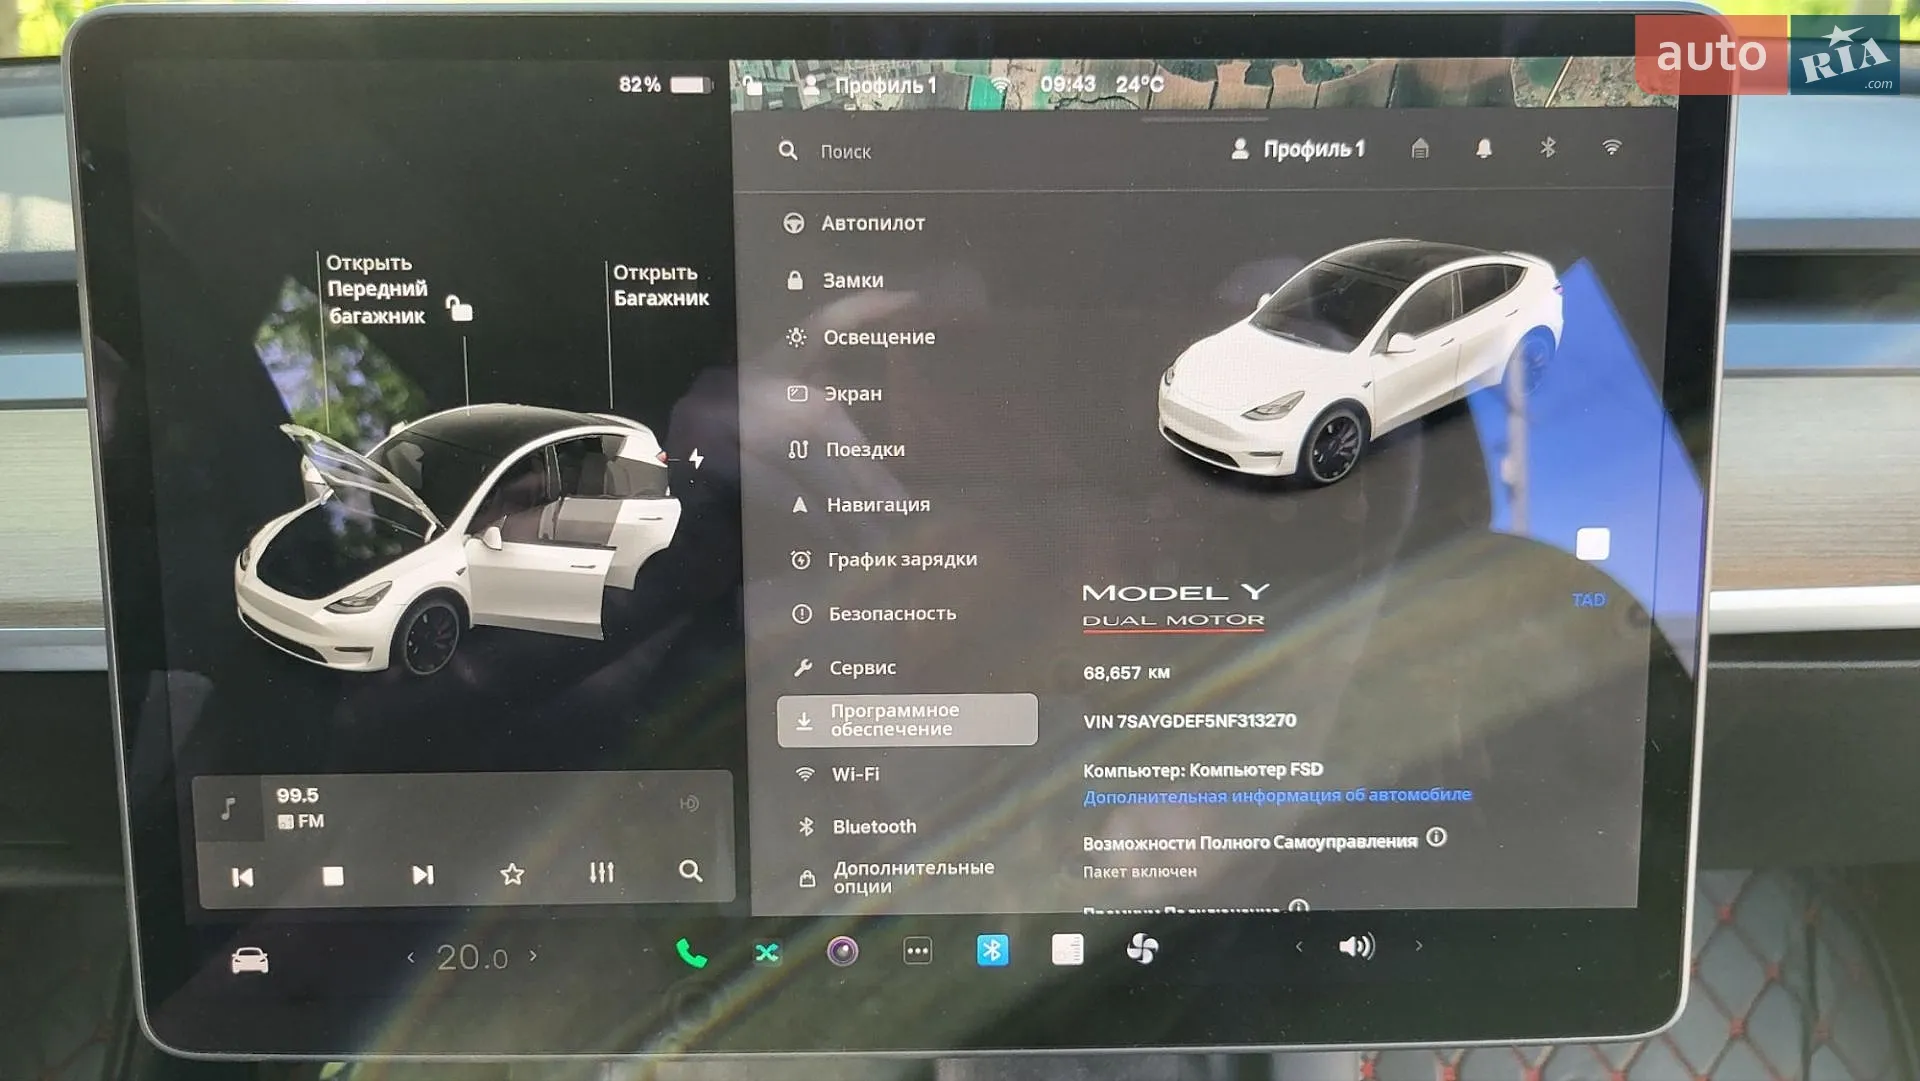Tap lock icon in top status bar
The height and width of the screenshot is (1081, 1920).
(x=753, y=85)
